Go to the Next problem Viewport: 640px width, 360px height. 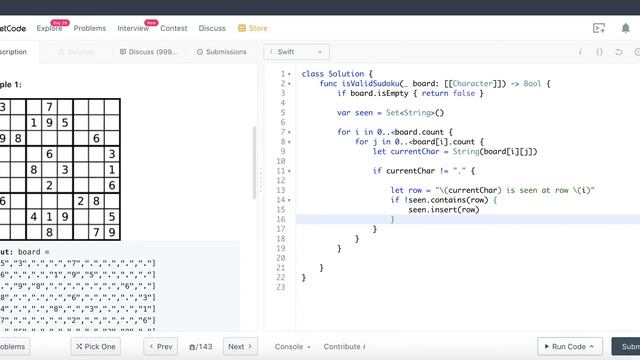coord(240,347)
